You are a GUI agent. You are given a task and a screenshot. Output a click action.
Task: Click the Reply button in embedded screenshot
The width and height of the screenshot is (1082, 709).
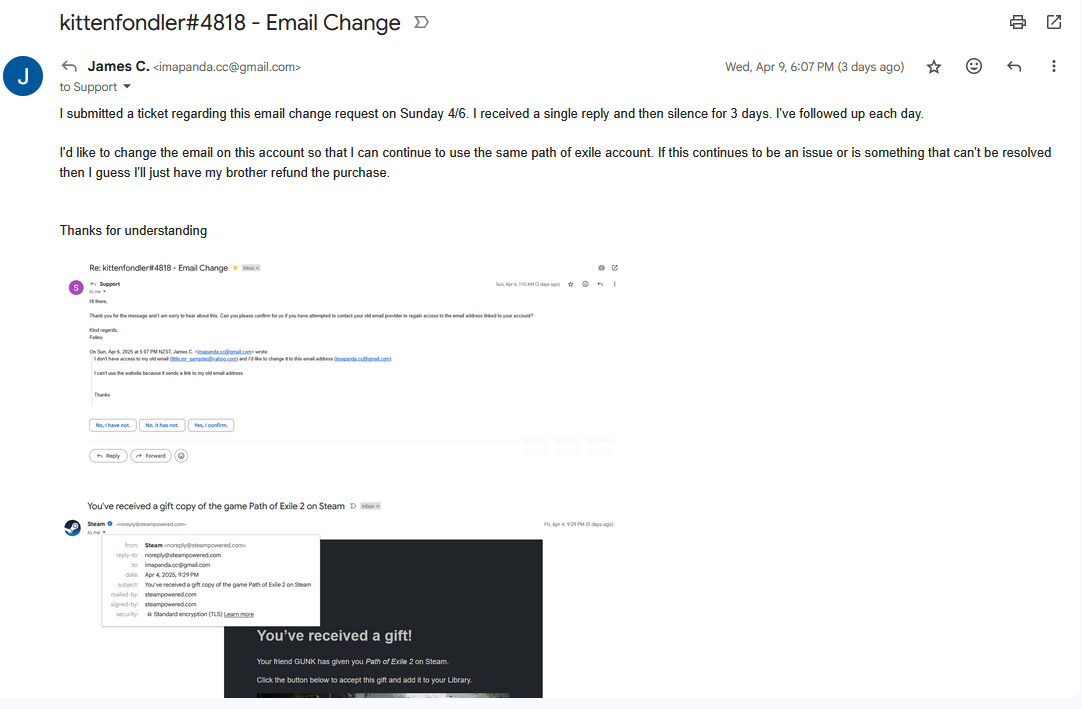coord(108,456)
